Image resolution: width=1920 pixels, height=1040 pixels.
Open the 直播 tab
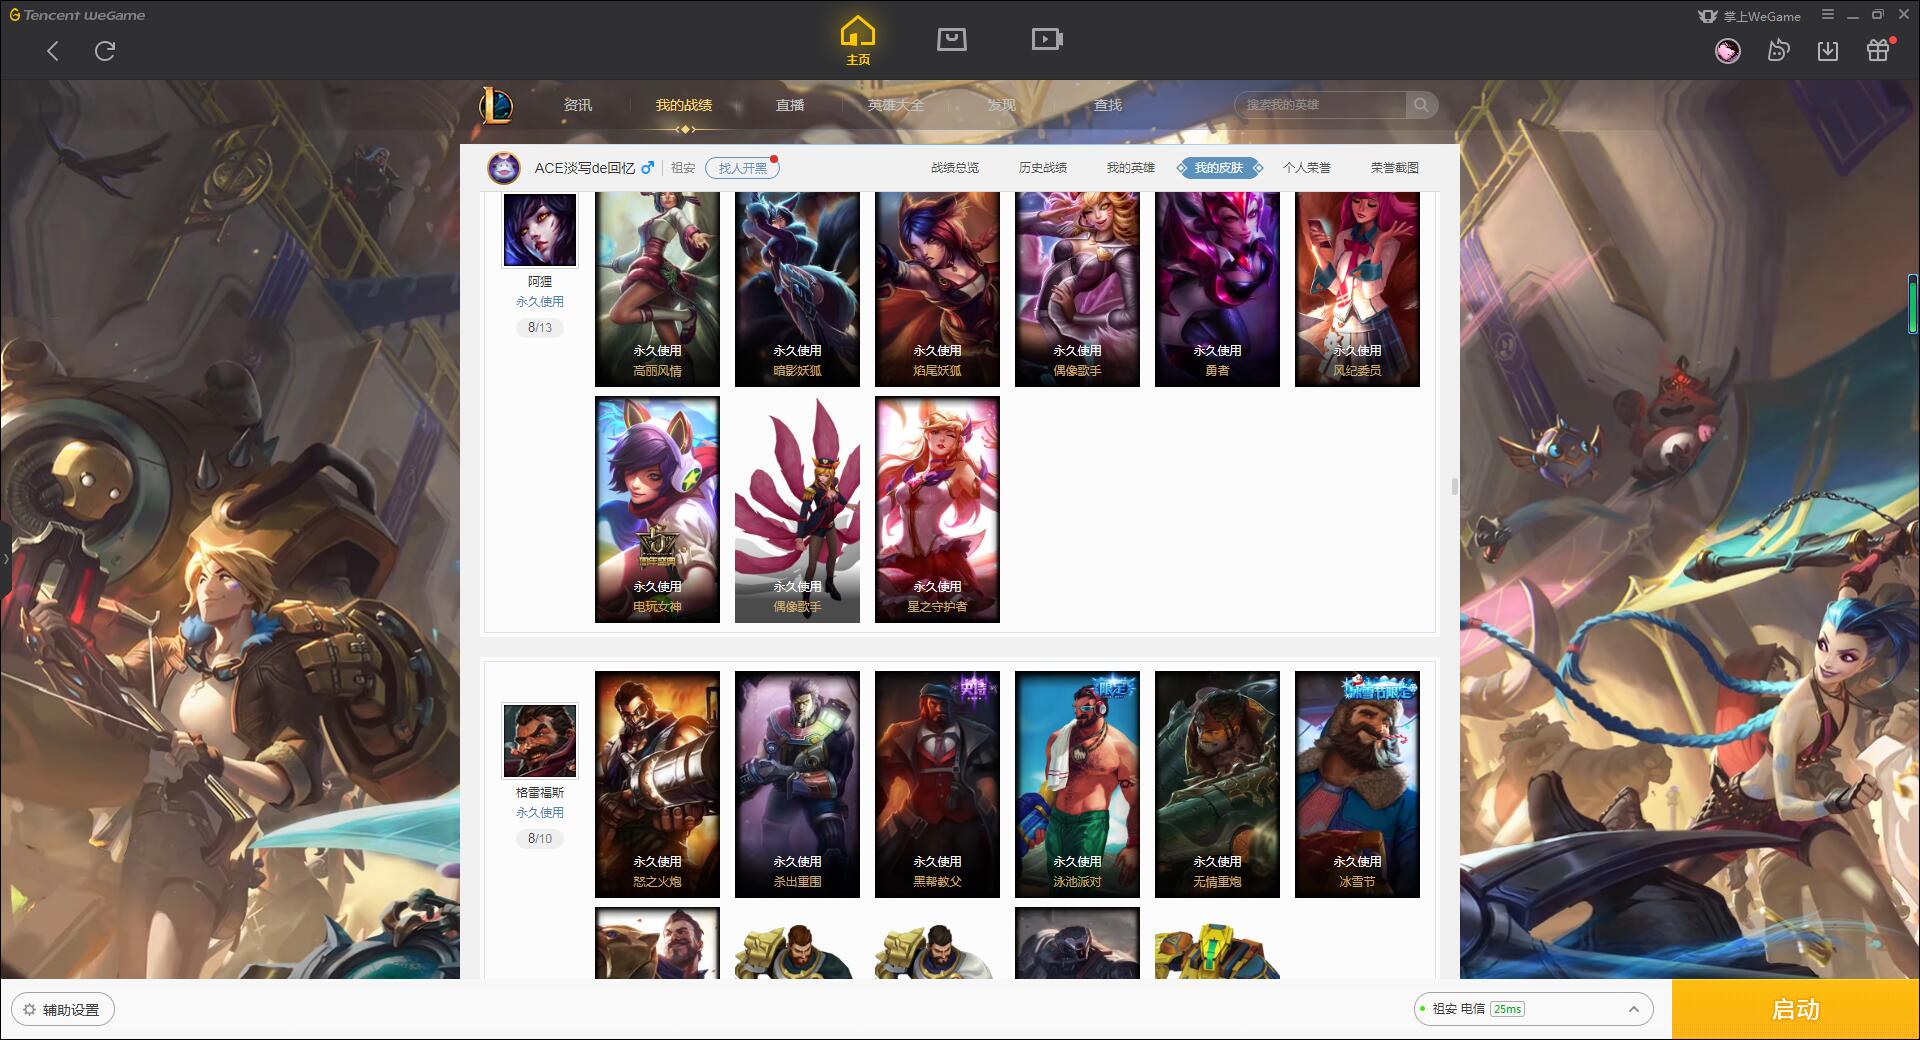point(790,105)
